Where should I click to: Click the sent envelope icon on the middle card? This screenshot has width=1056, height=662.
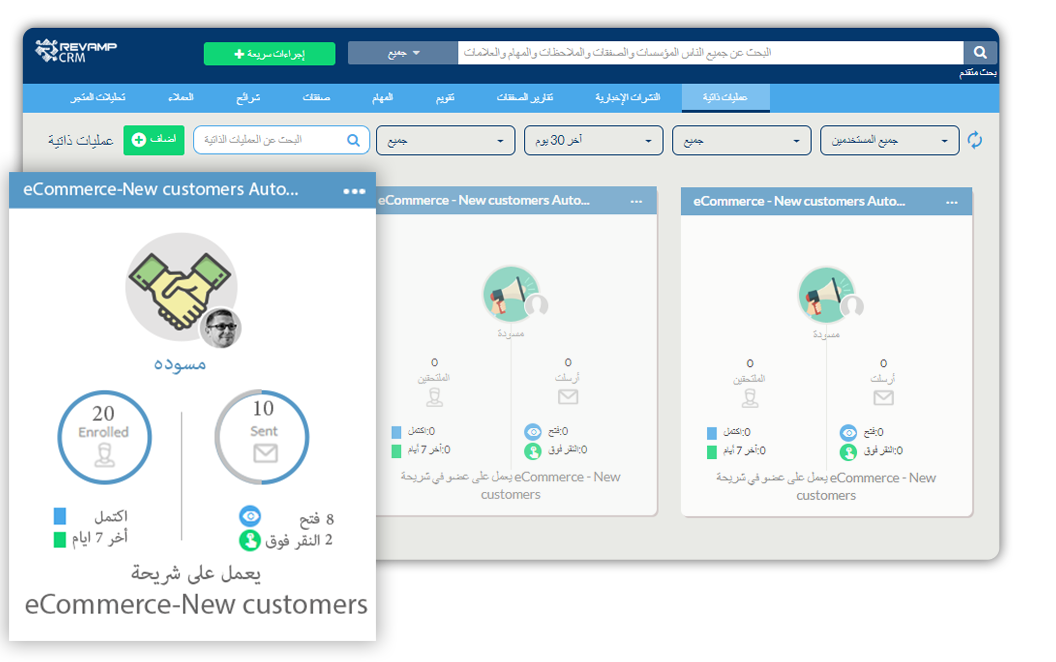point(568,397)
